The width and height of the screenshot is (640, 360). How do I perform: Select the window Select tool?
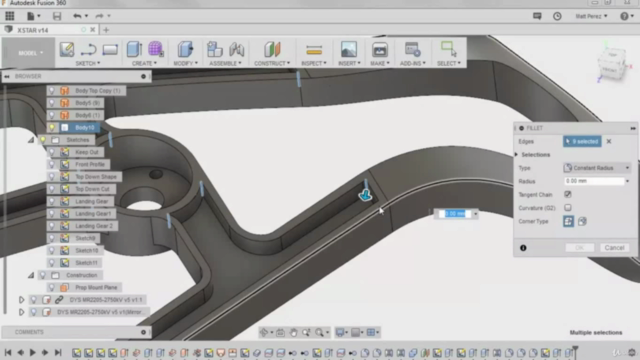(x=449, y=49)
